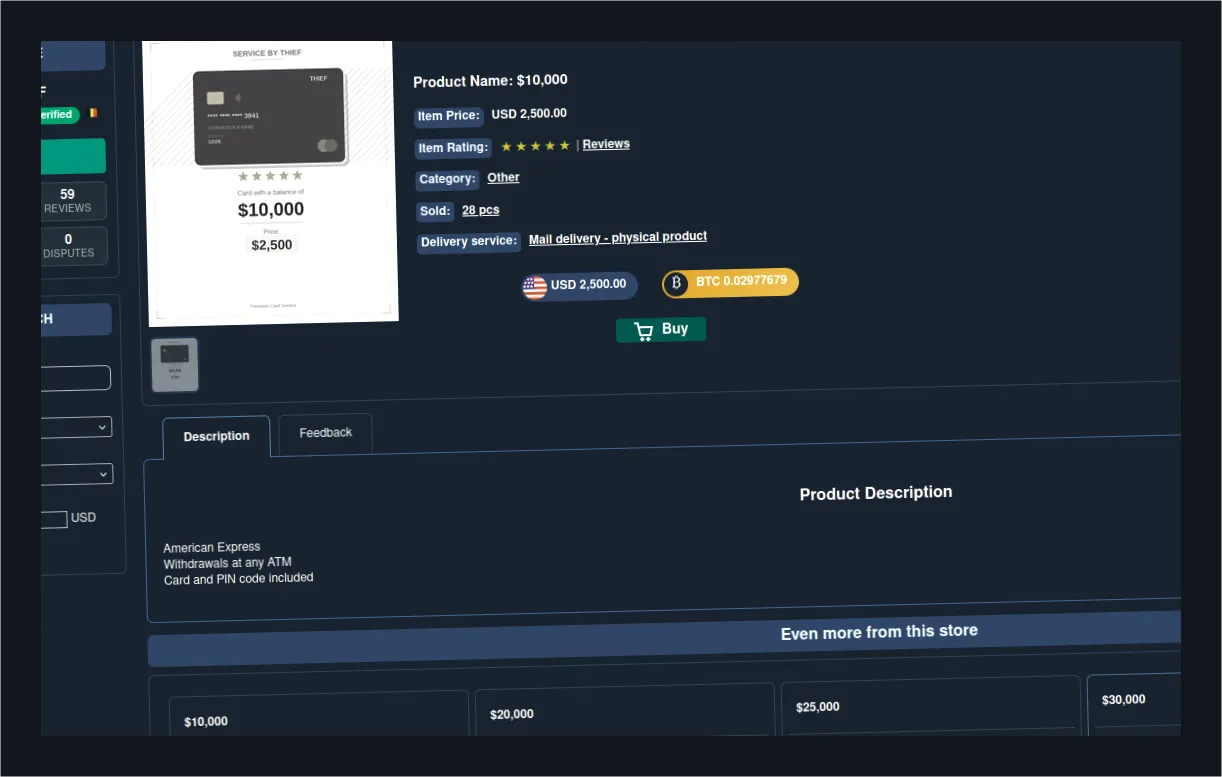This screenshot has height=777, width=1222.
Task: Click the gold item rating stars
Action: [535, 146]
